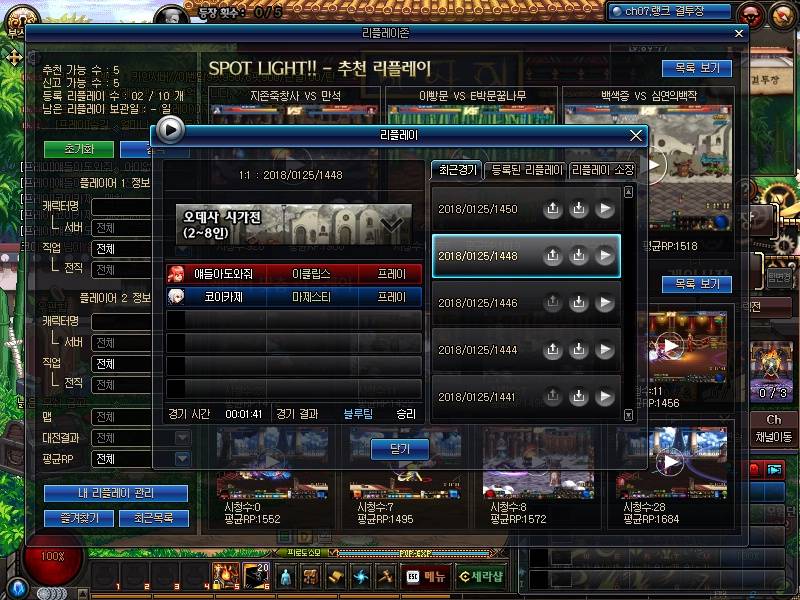Open the 대전결과 dropdown filter
Viewport: 800px width, 600px height.
pyautogui.click(x=182, y=438)
